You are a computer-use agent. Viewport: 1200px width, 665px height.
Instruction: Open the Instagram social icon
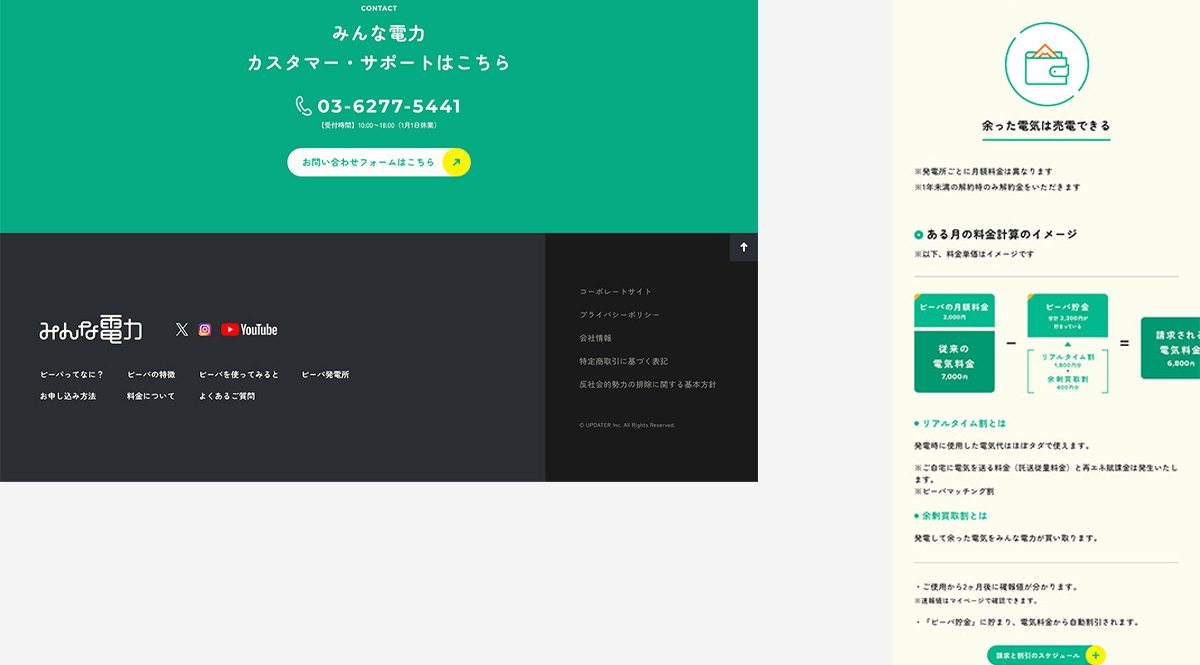coord(205,329)
